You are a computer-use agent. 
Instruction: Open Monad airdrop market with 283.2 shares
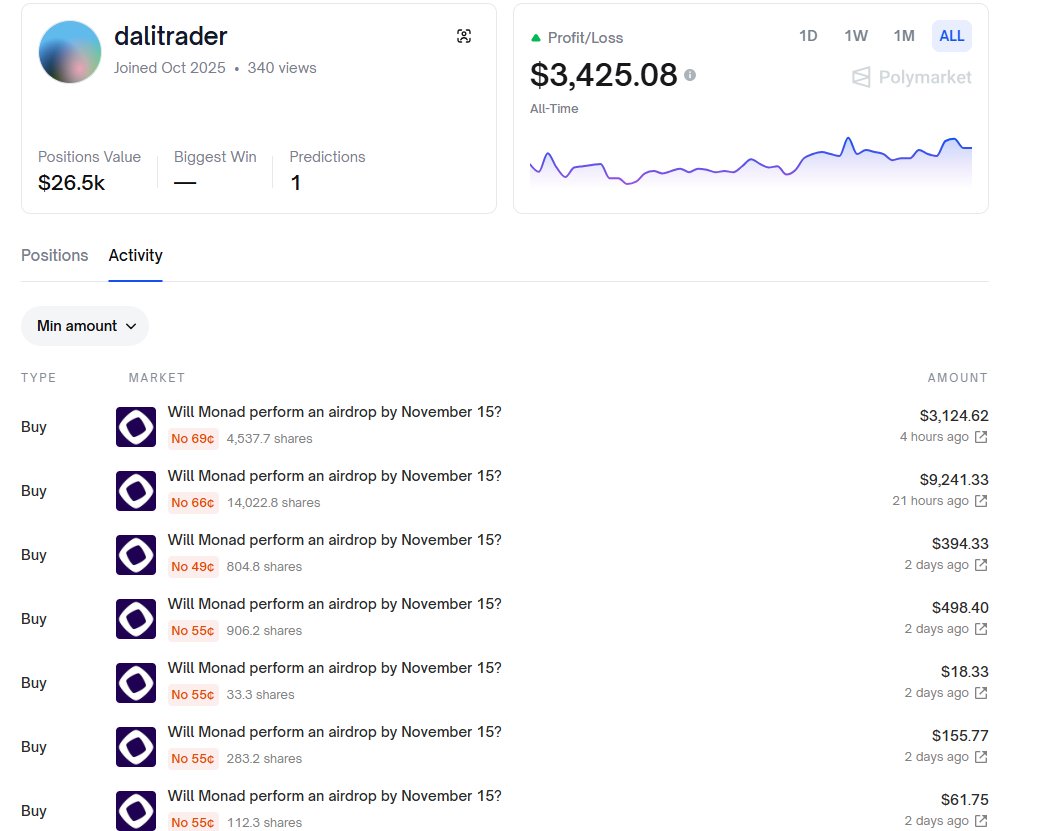pyautogui.click(x=335, y=732)
